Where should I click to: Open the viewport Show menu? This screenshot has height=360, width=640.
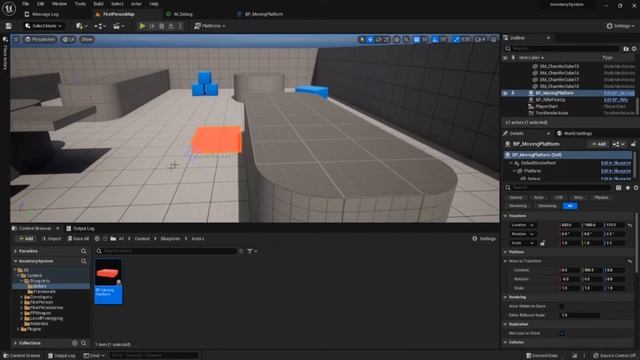click(87, 40)
